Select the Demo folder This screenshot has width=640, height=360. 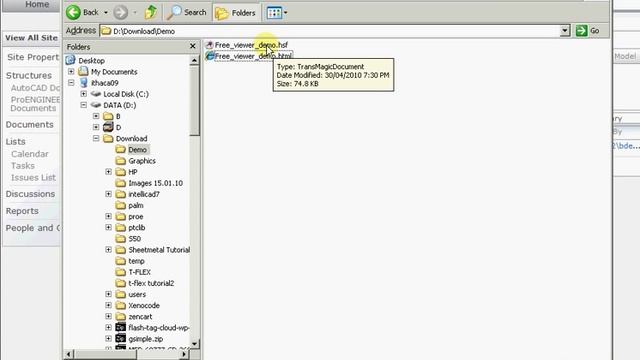click(x=137, y=150)
